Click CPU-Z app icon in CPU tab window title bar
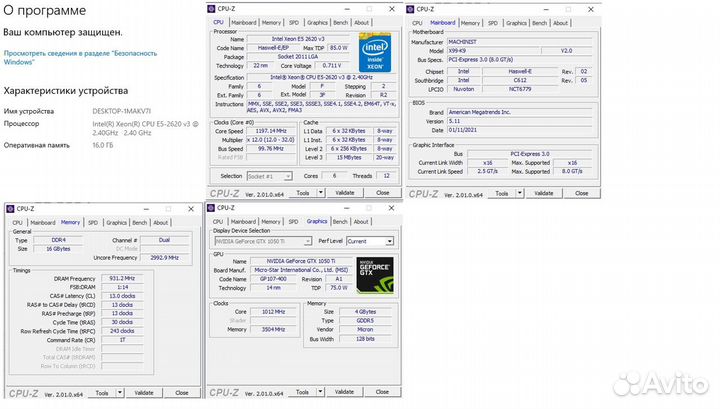The image size is (720, 409). [x=211, y=9]
